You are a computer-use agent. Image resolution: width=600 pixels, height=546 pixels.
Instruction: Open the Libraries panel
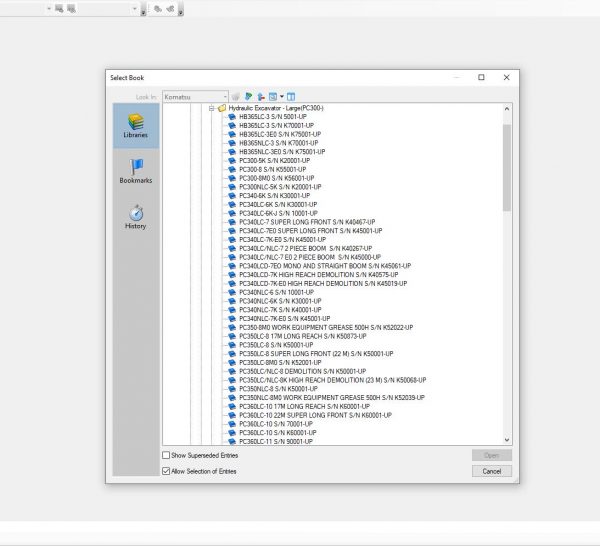point(136,126)
